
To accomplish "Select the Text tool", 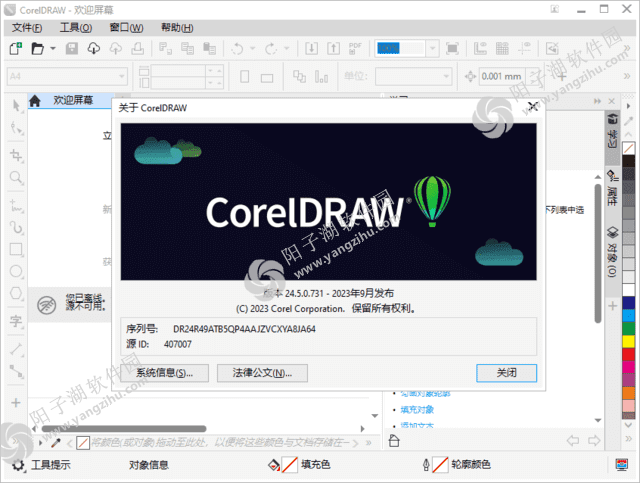I will click(x=16, y=321).
